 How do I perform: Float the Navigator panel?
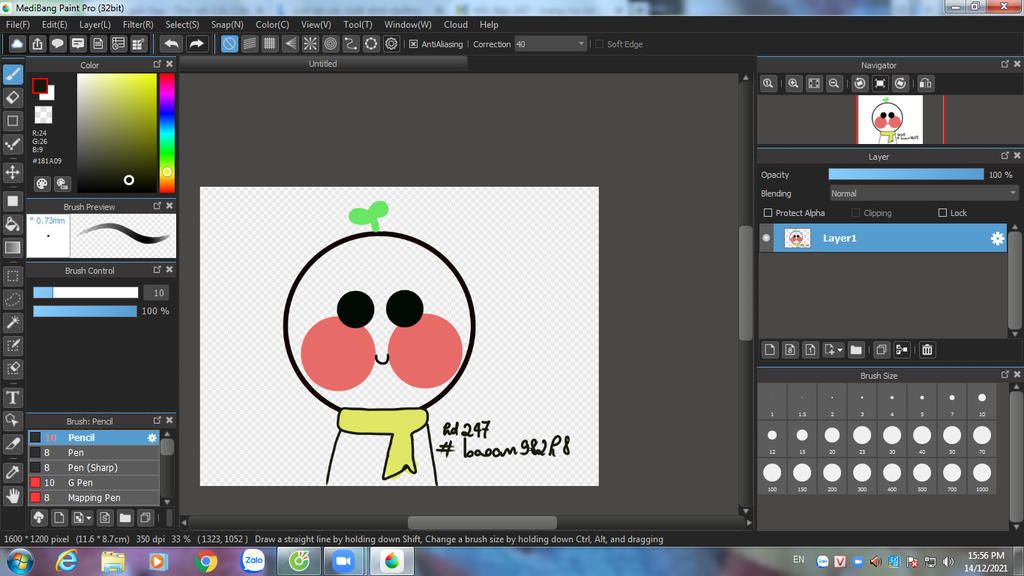(1005, 64)
